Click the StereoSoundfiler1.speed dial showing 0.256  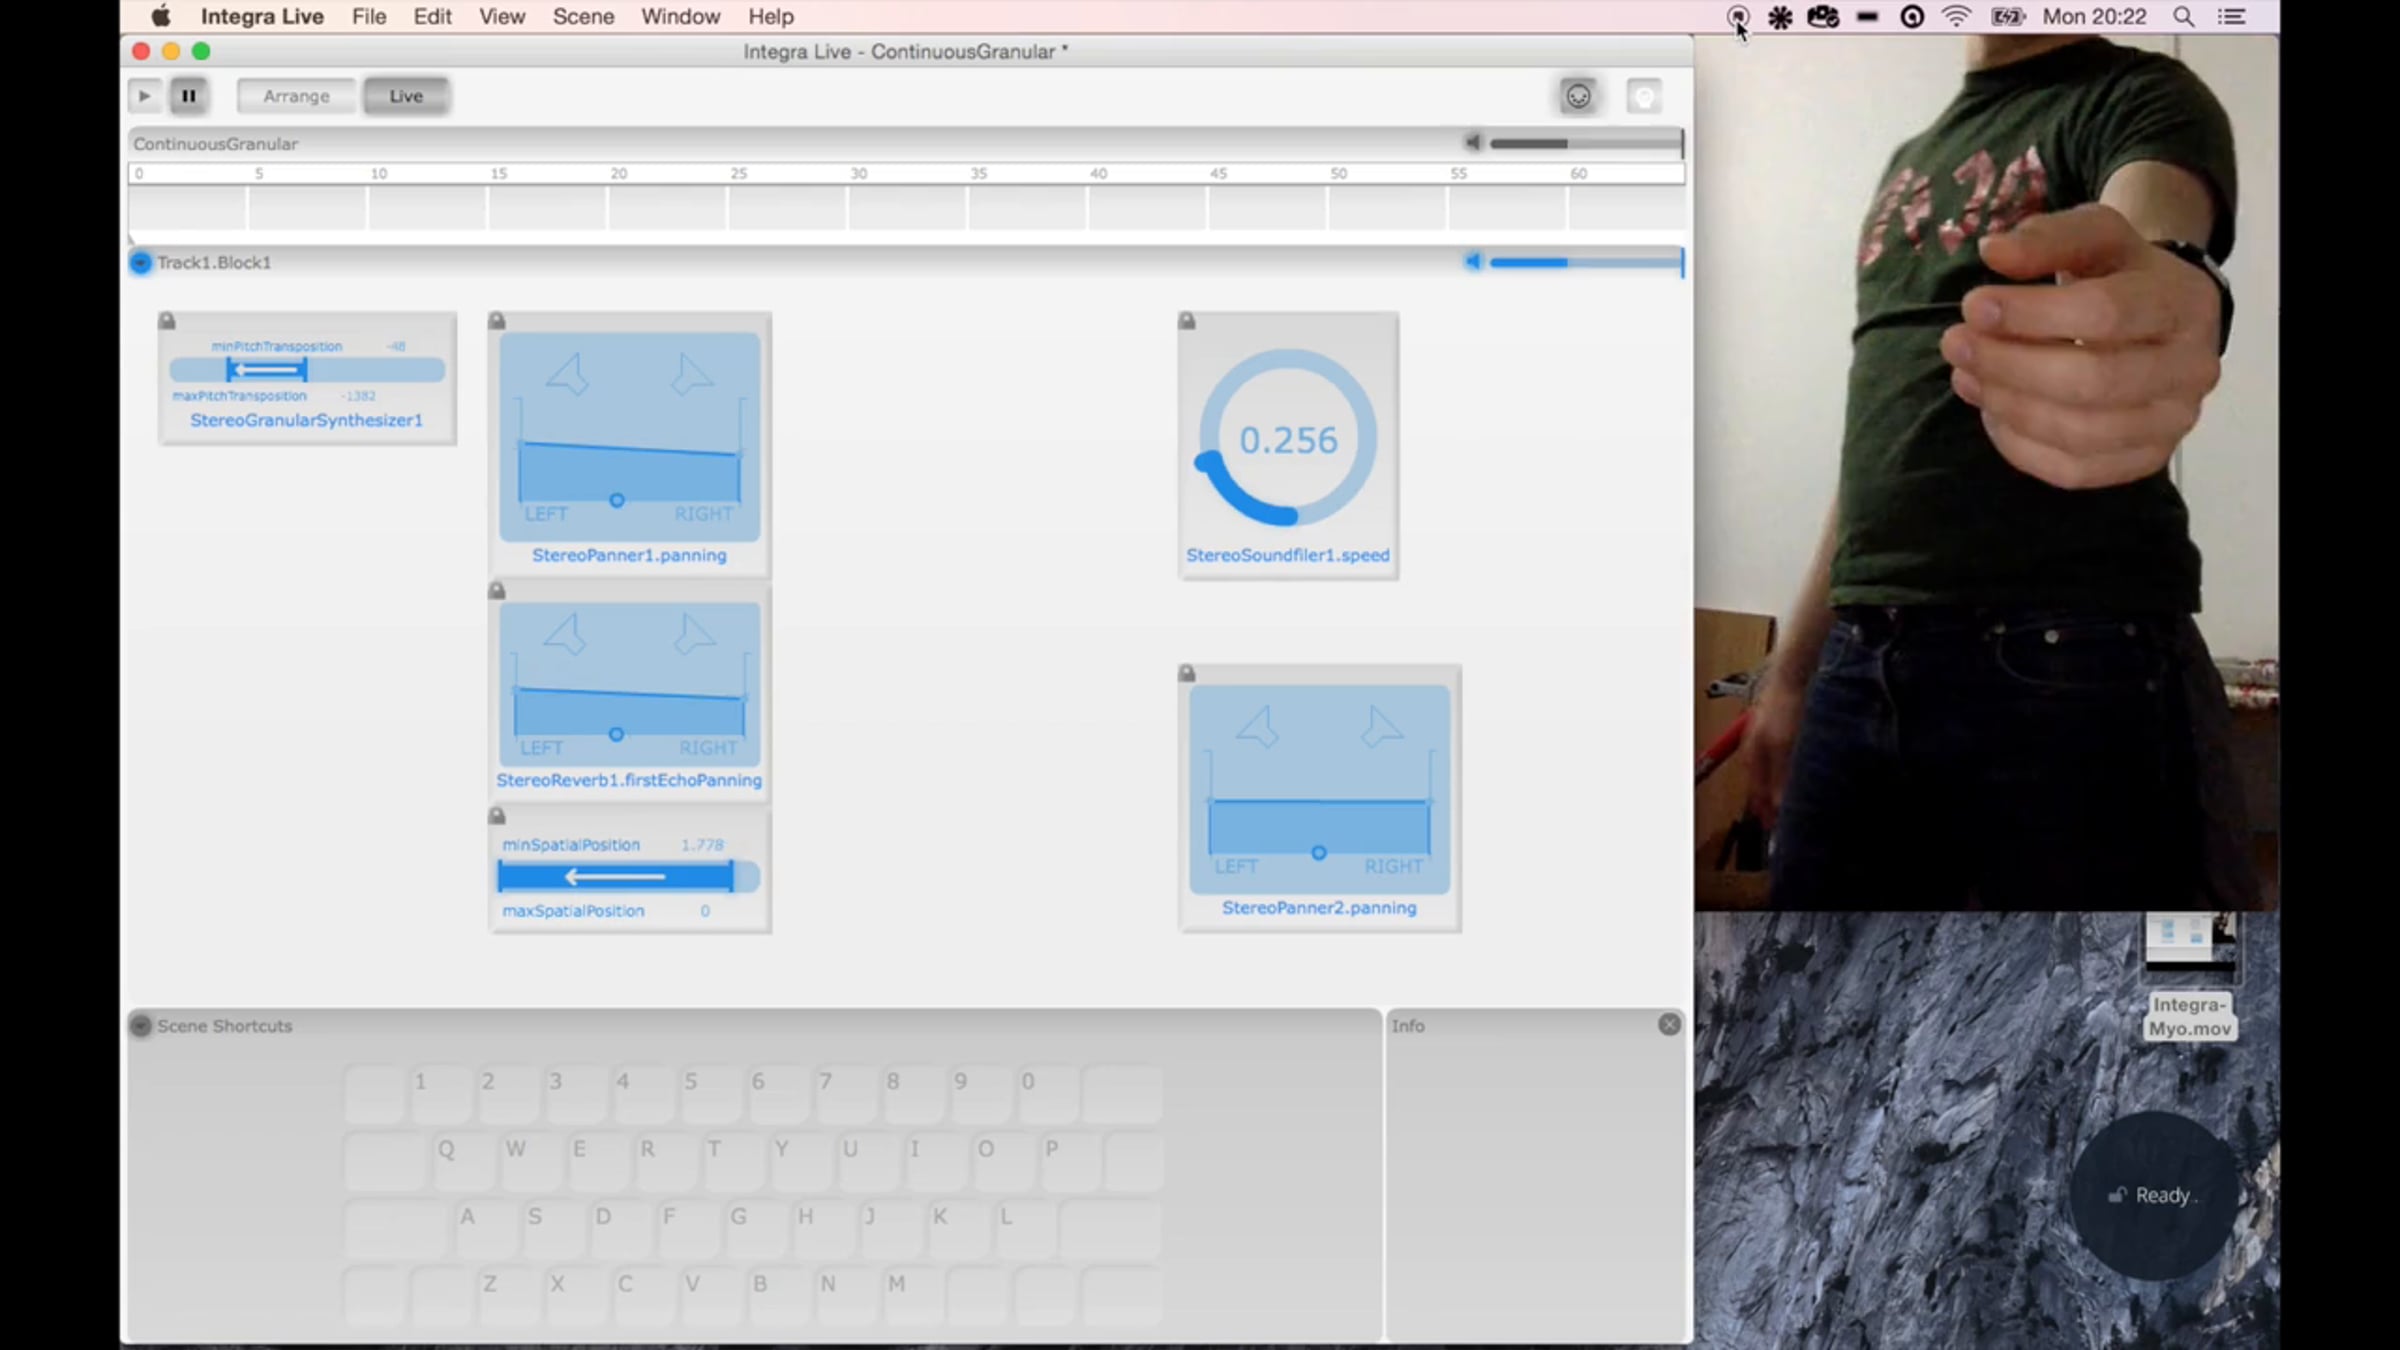coord(1288,438)
